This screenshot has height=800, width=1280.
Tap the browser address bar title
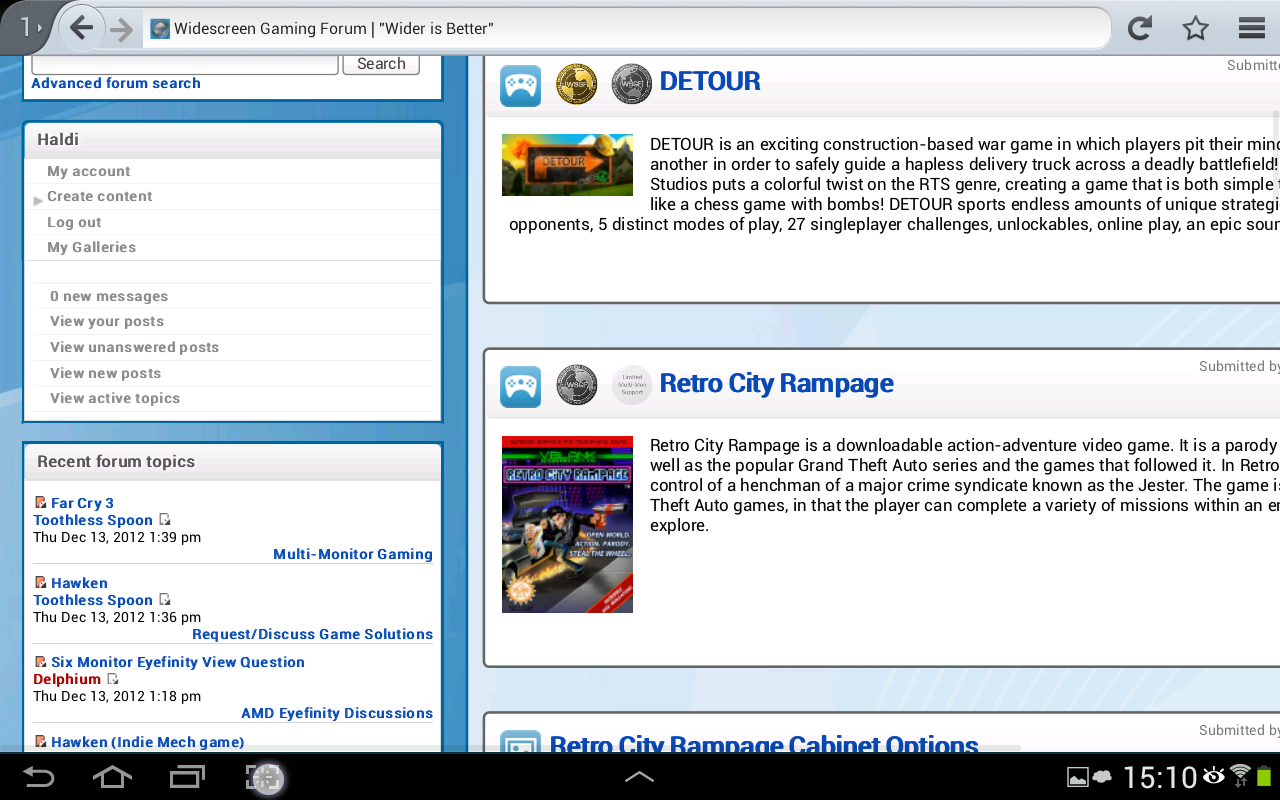pos(334,29)
